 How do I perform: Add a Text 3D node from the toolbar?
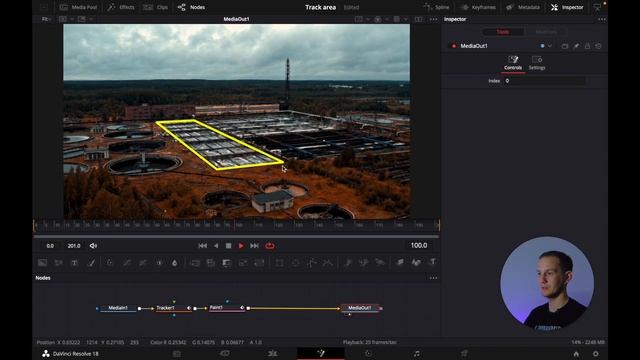pyautogui.click(x=432, y=262)
